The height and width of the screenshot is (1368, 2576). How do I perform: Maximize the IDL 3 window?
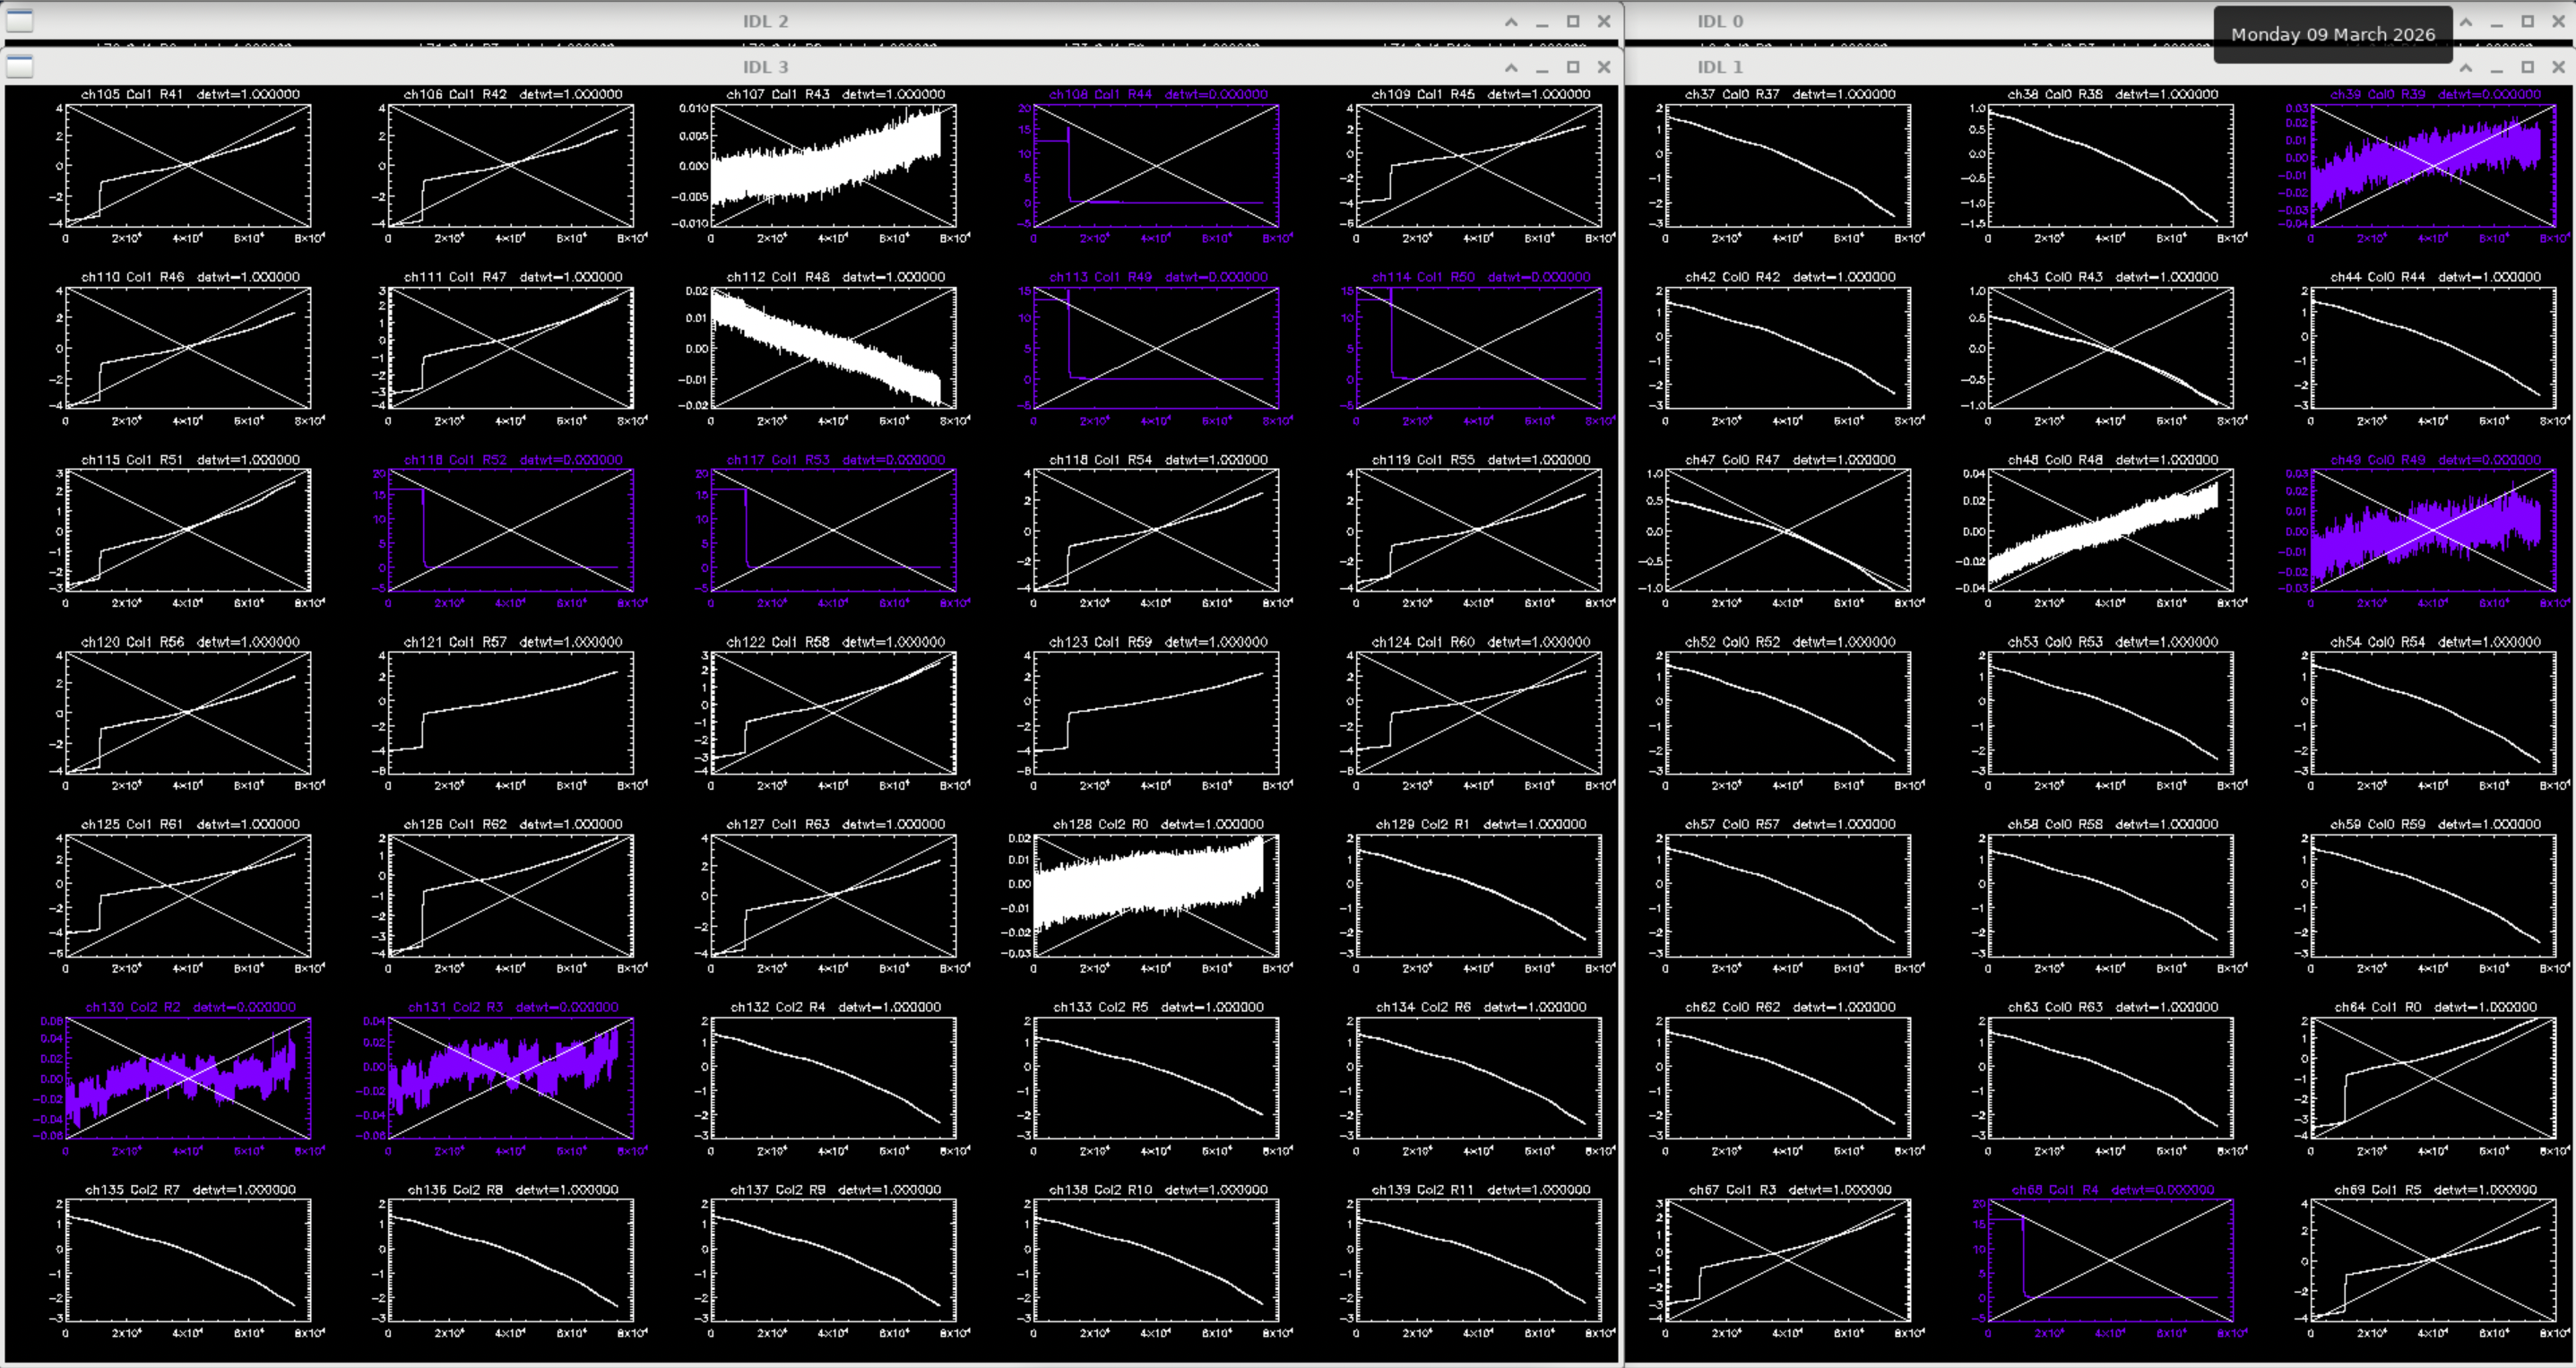point(1573,67)
